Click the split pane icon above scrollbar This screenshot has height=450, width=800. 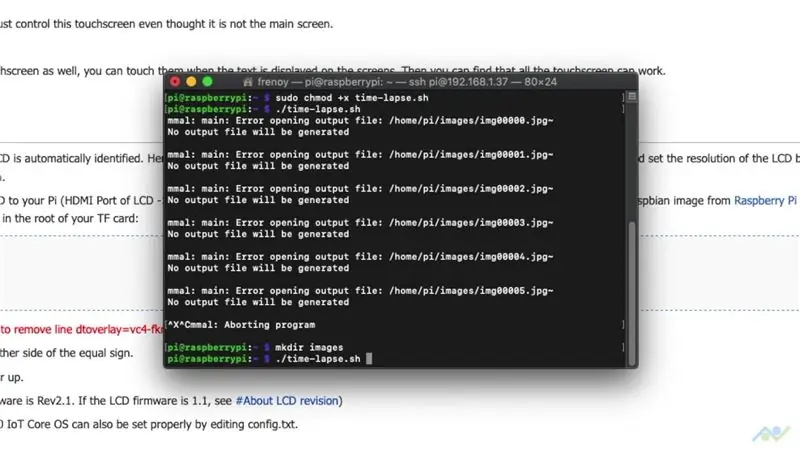[632, 96]
